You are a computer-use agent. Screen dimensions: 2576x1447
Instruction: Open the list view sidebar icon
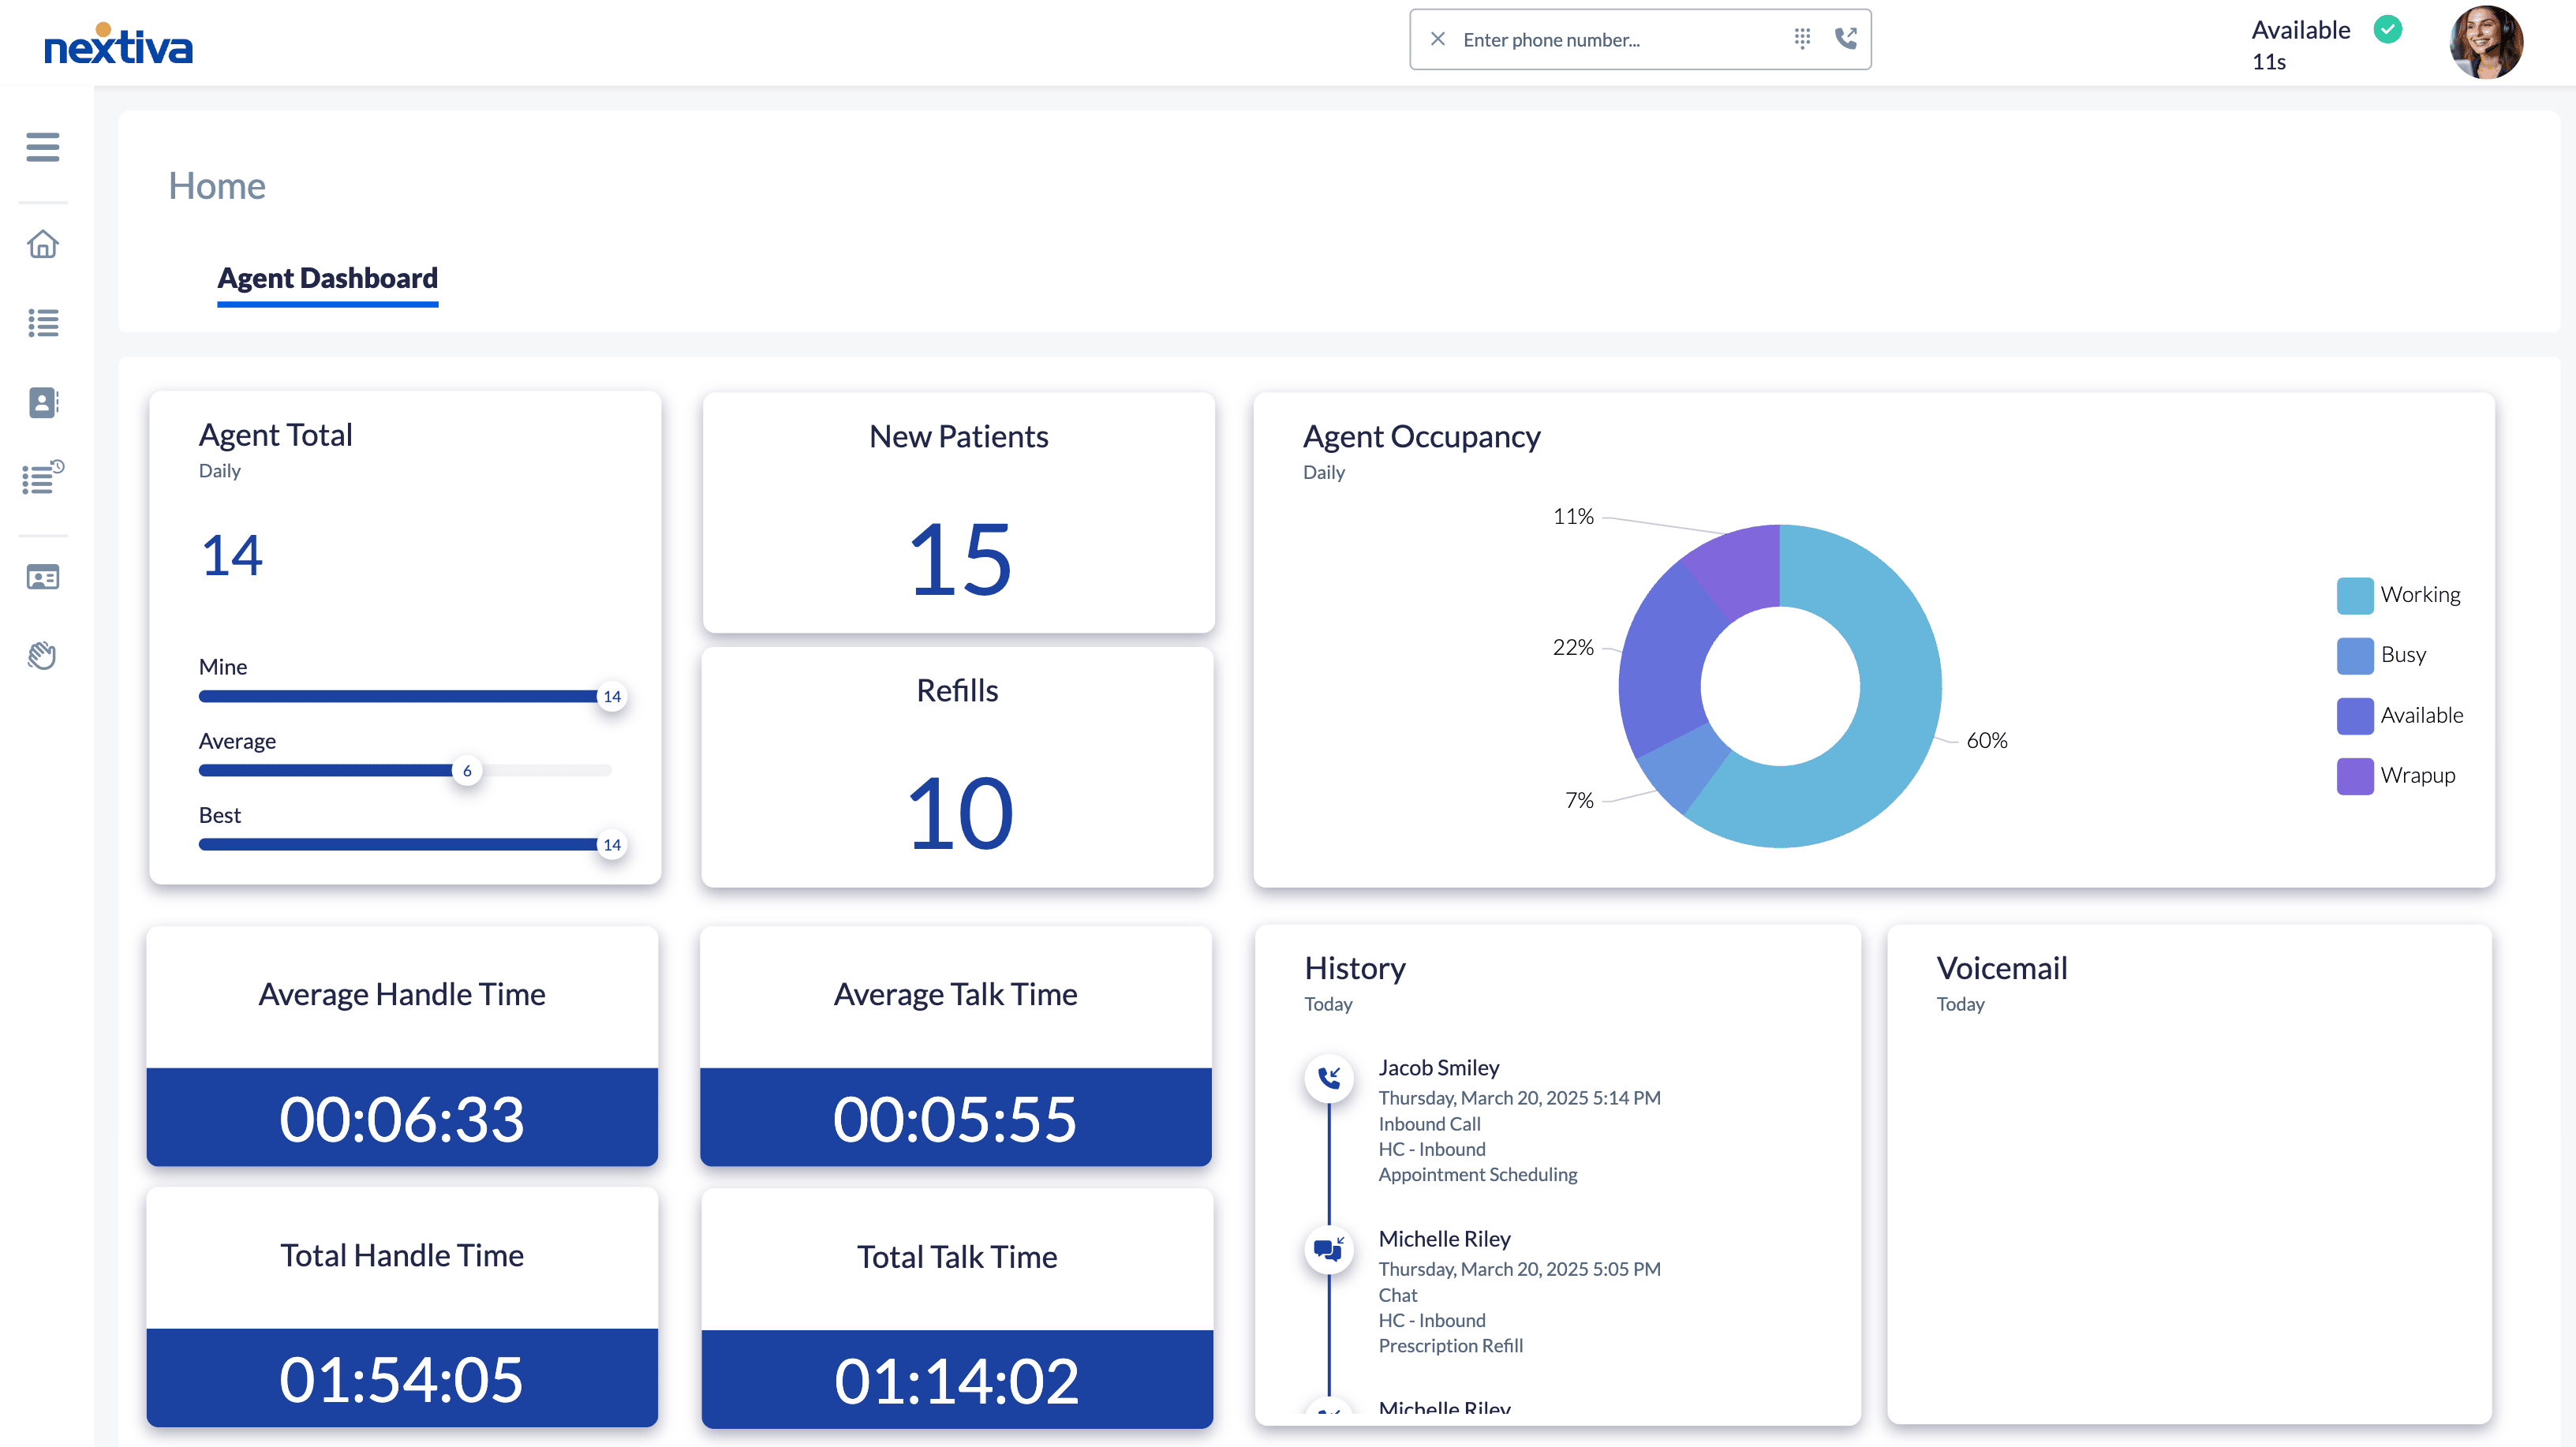point(42,323)
